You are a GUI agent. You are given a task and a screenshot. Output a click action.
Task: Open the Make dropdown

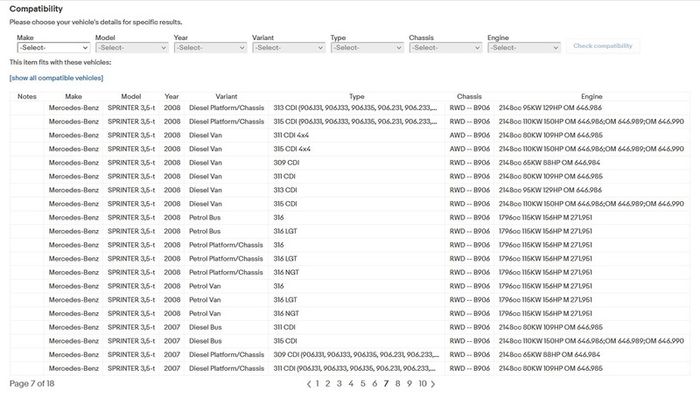pyautogui.click(x=53, y=48)
